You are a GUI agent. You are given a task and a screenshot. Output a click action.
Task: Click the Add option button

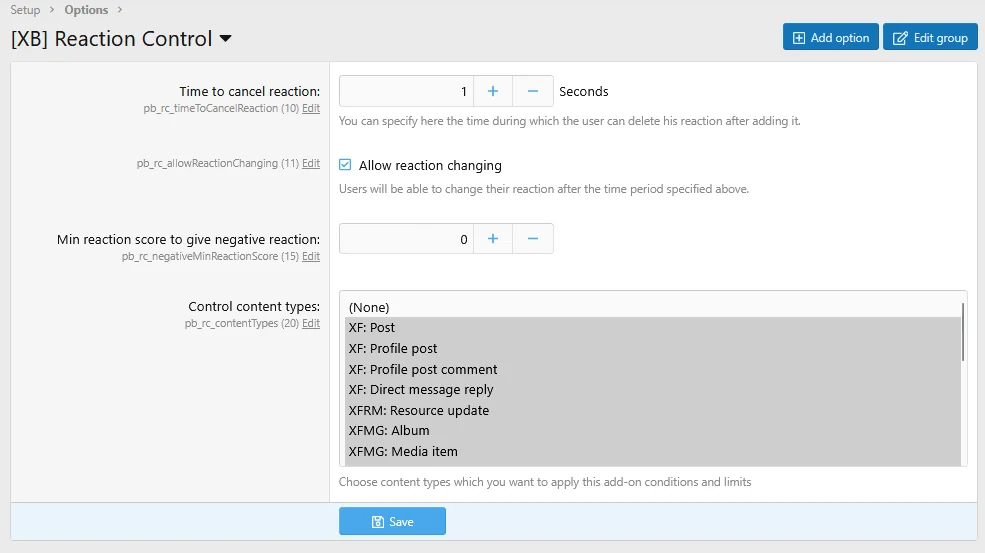[x=830, y=38]
